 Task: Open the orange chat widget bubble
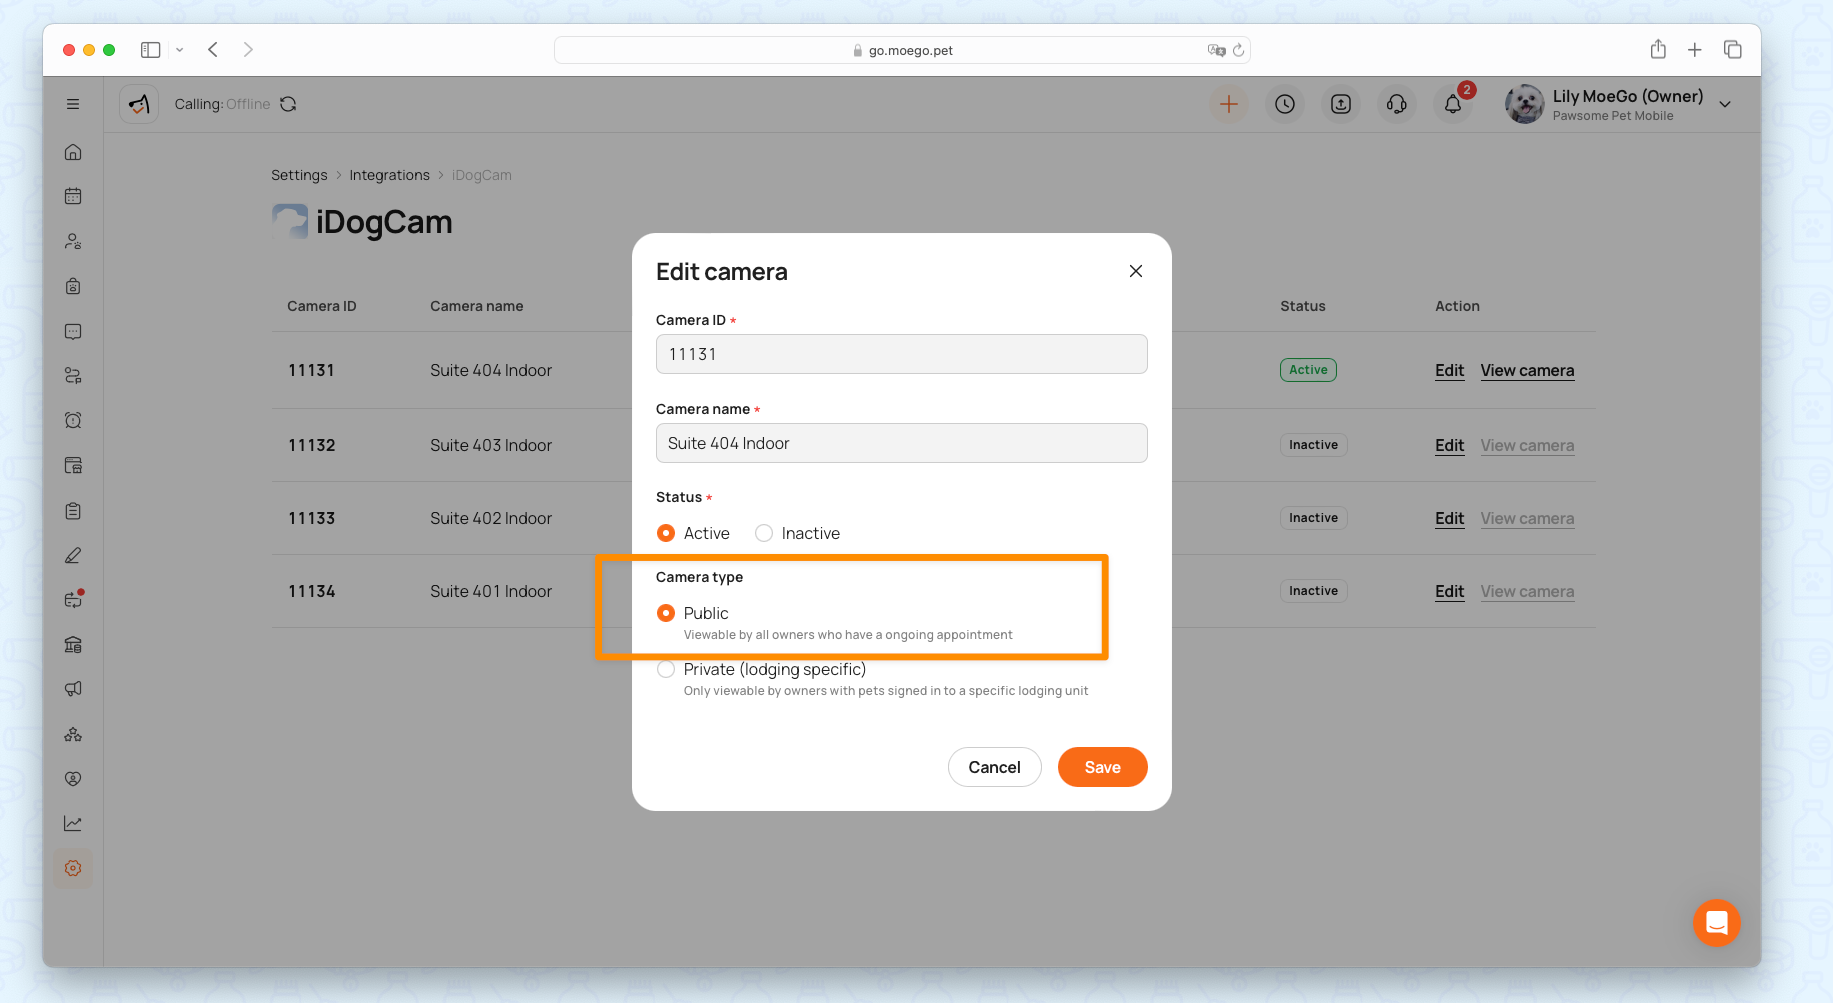[x=1717, y=923]
